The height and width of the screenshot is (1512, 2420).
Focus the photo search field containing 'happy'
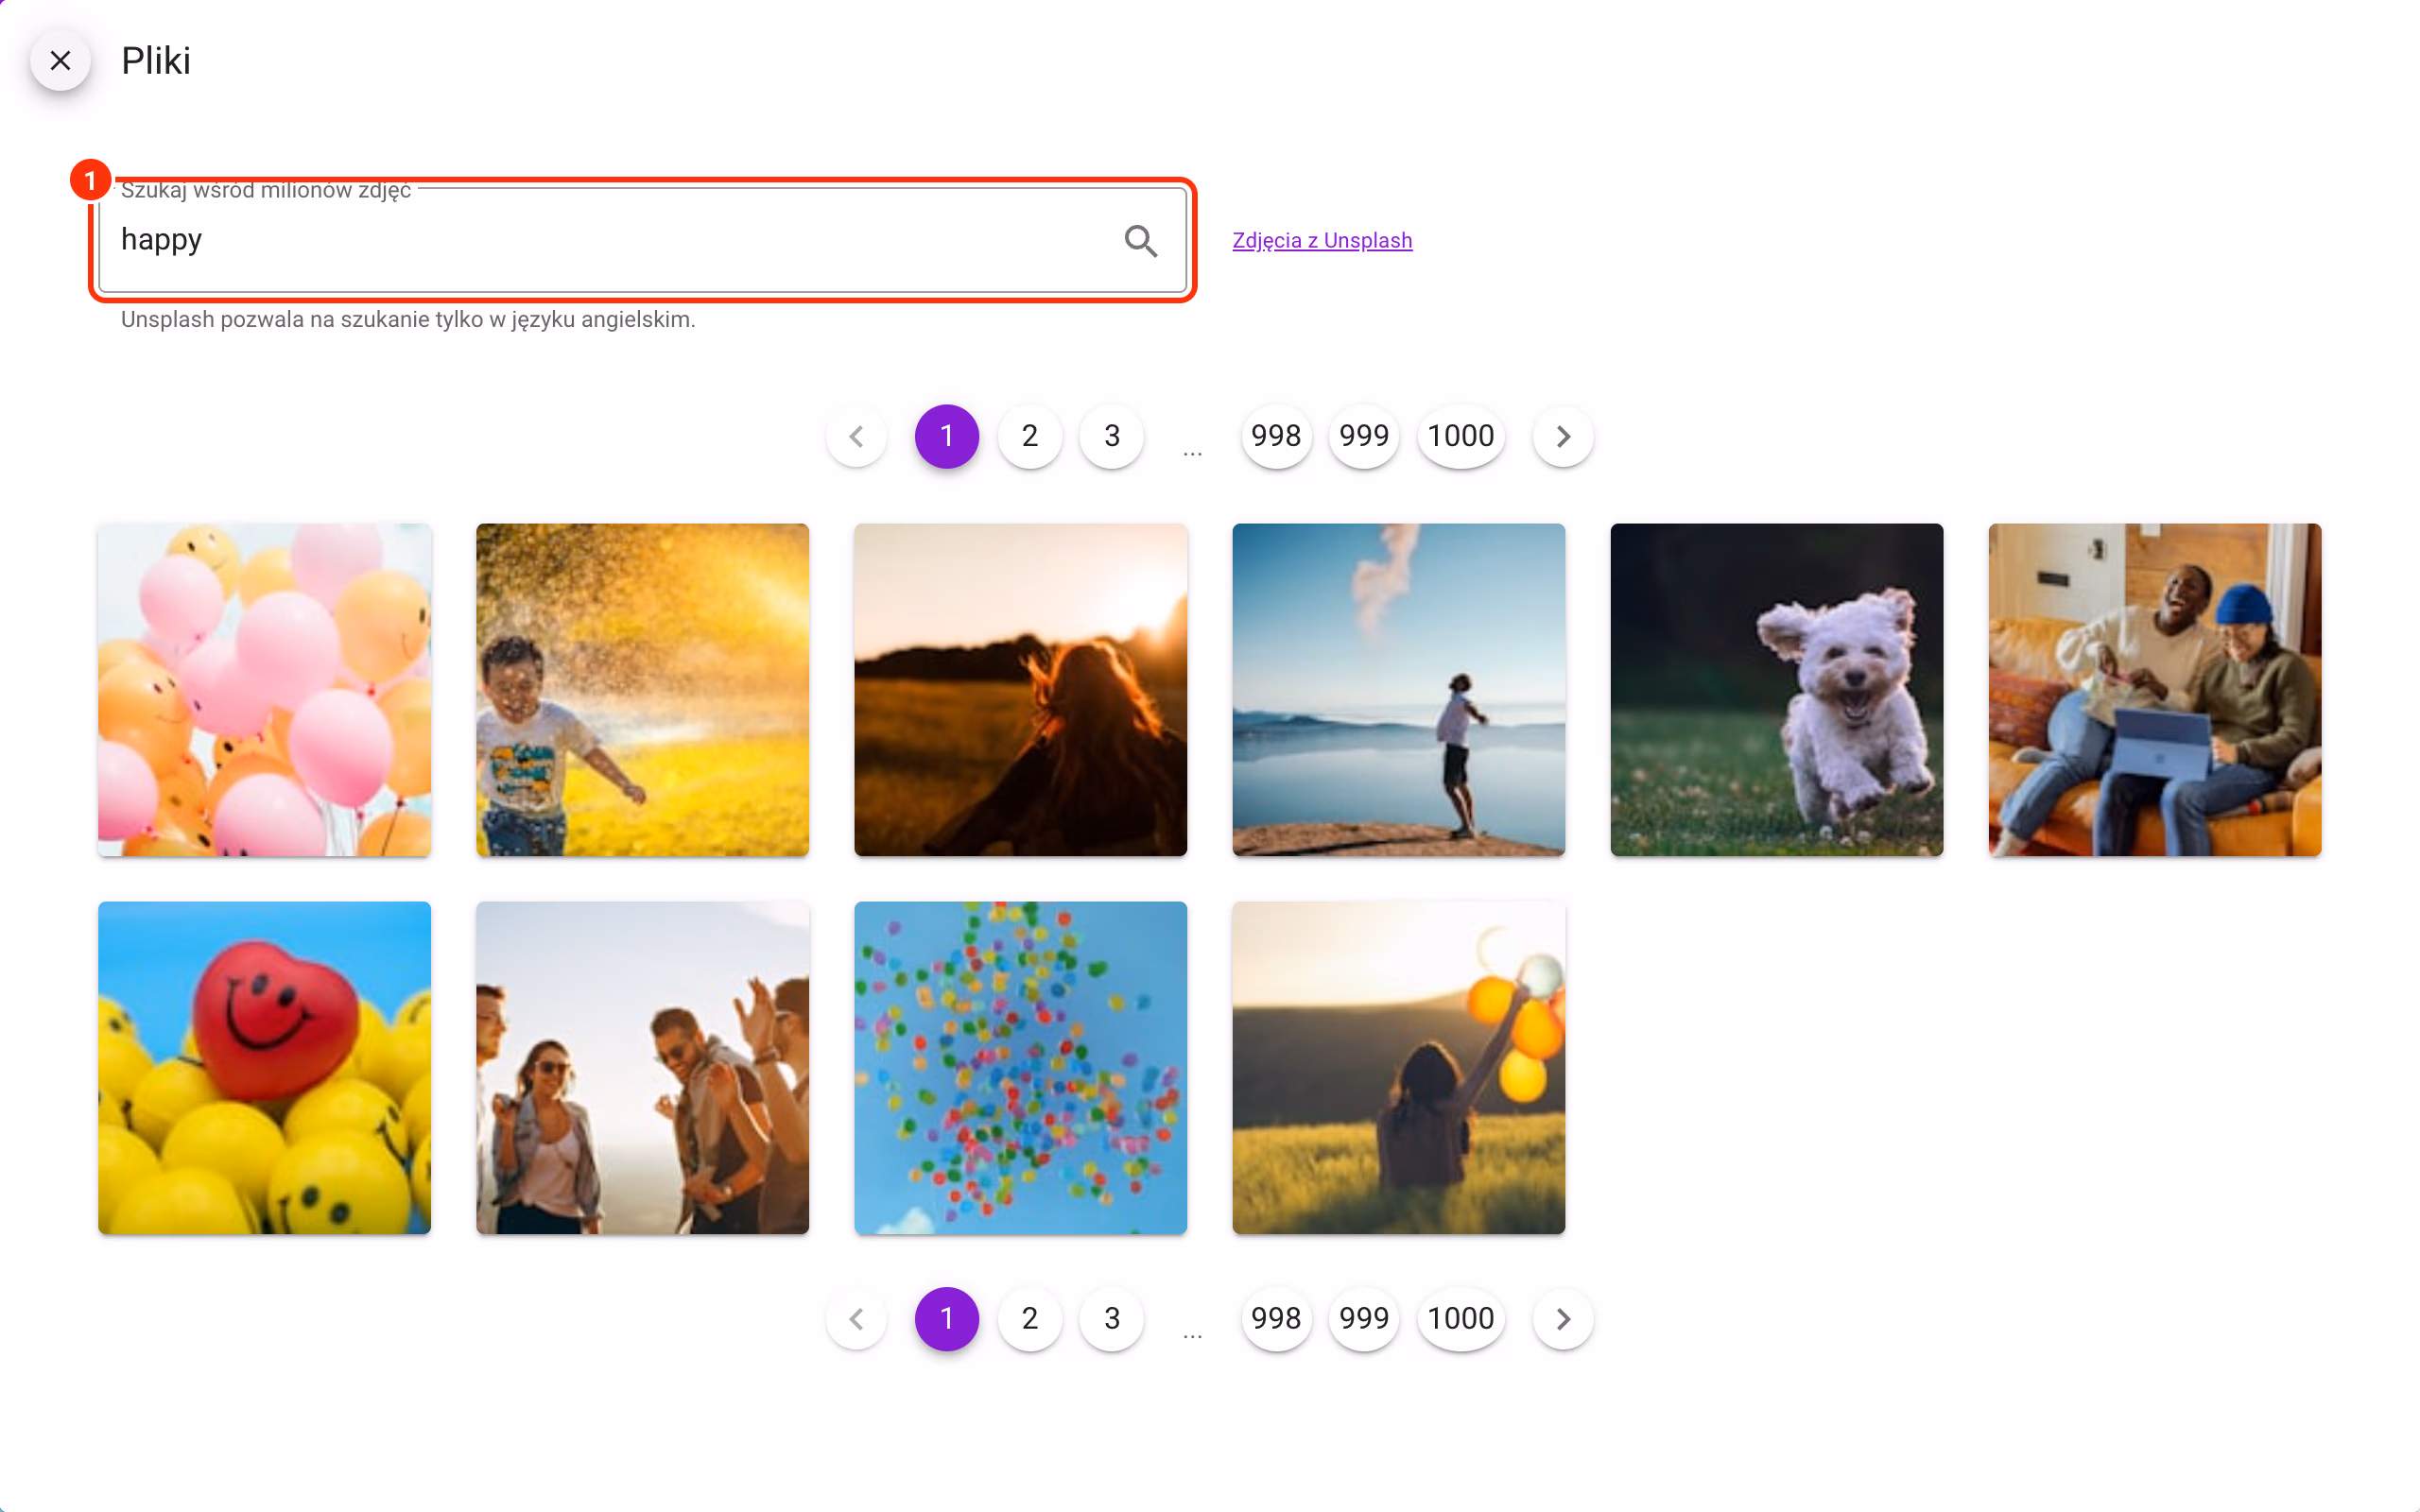click(x=642, y=241)
